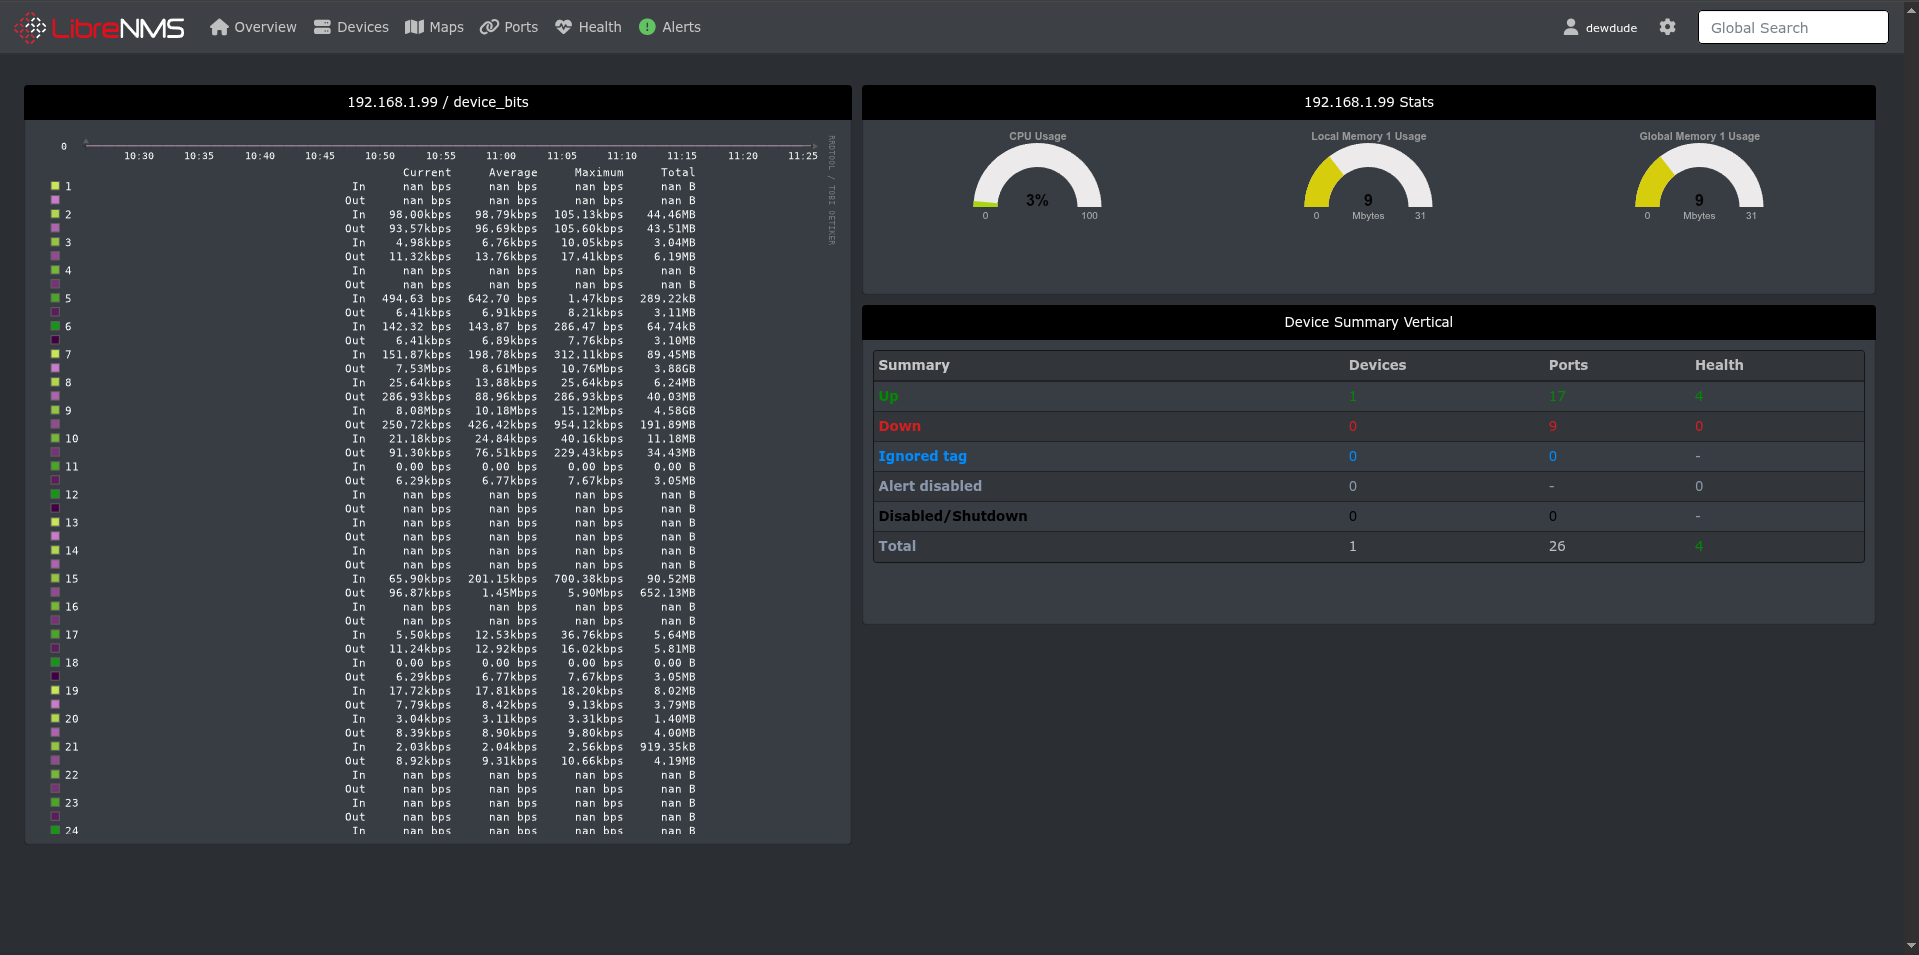Click the Overview home icon
The height and width of the screenshot is (955, 1919).
219,27
